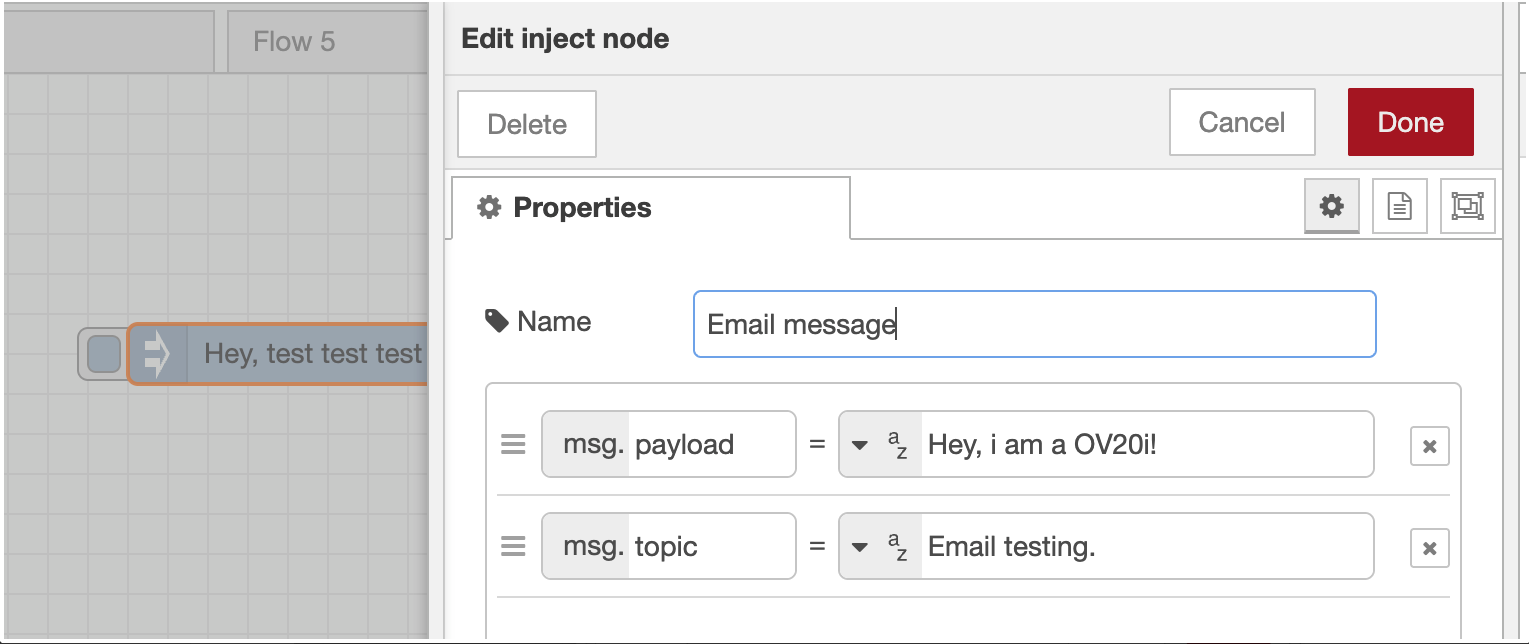Open the node appearance icon
Viewport: 1529px width, 644px height.
tap(1467, 207)
